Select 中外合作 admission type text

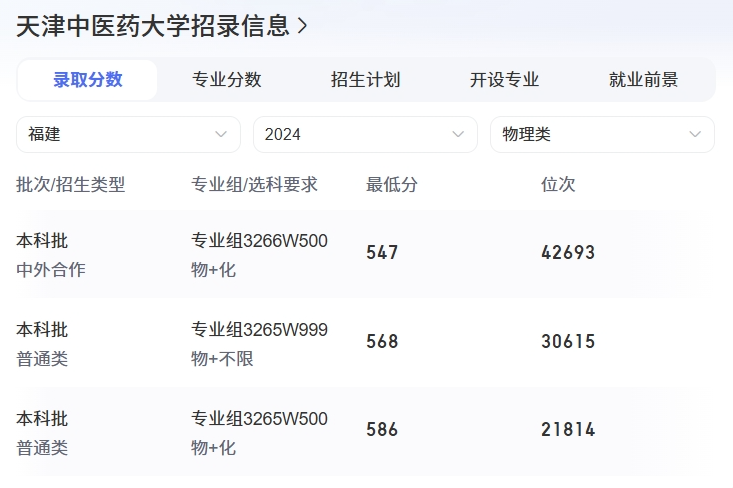click(51, 270)
